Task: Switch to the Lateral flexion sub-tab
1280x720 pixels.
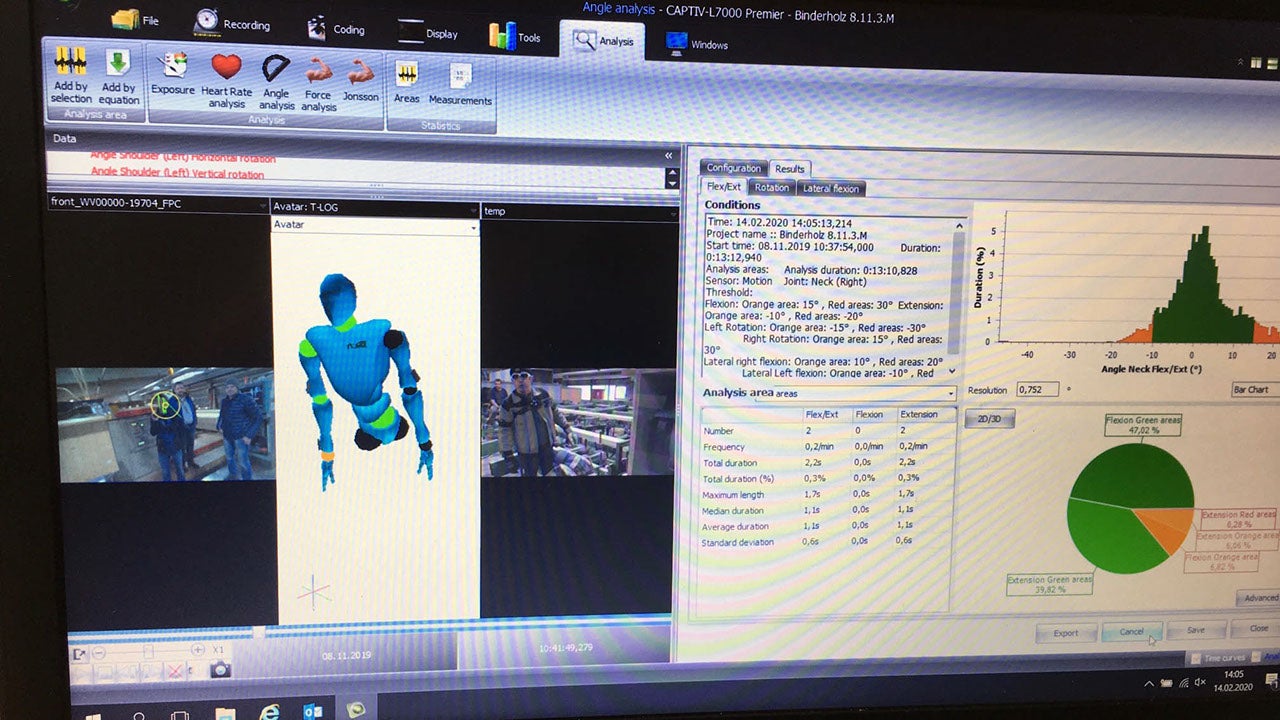Action: [830, 189]
